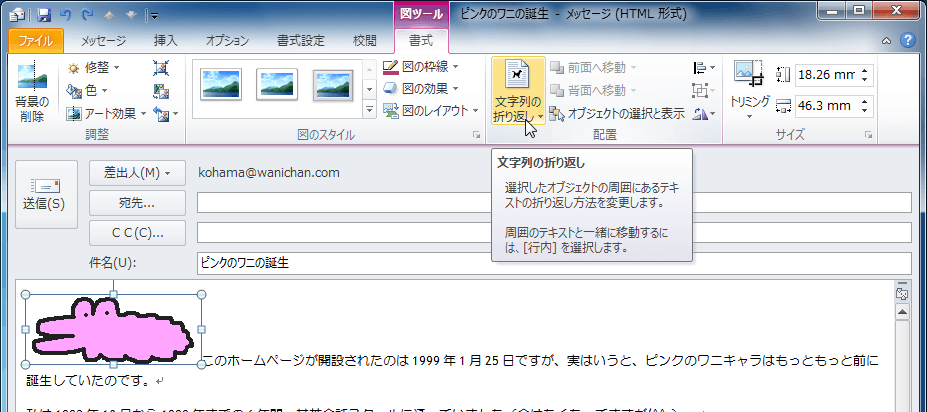
Task: Open the Corrections (修整) dropdown
Action: (94, 69)
